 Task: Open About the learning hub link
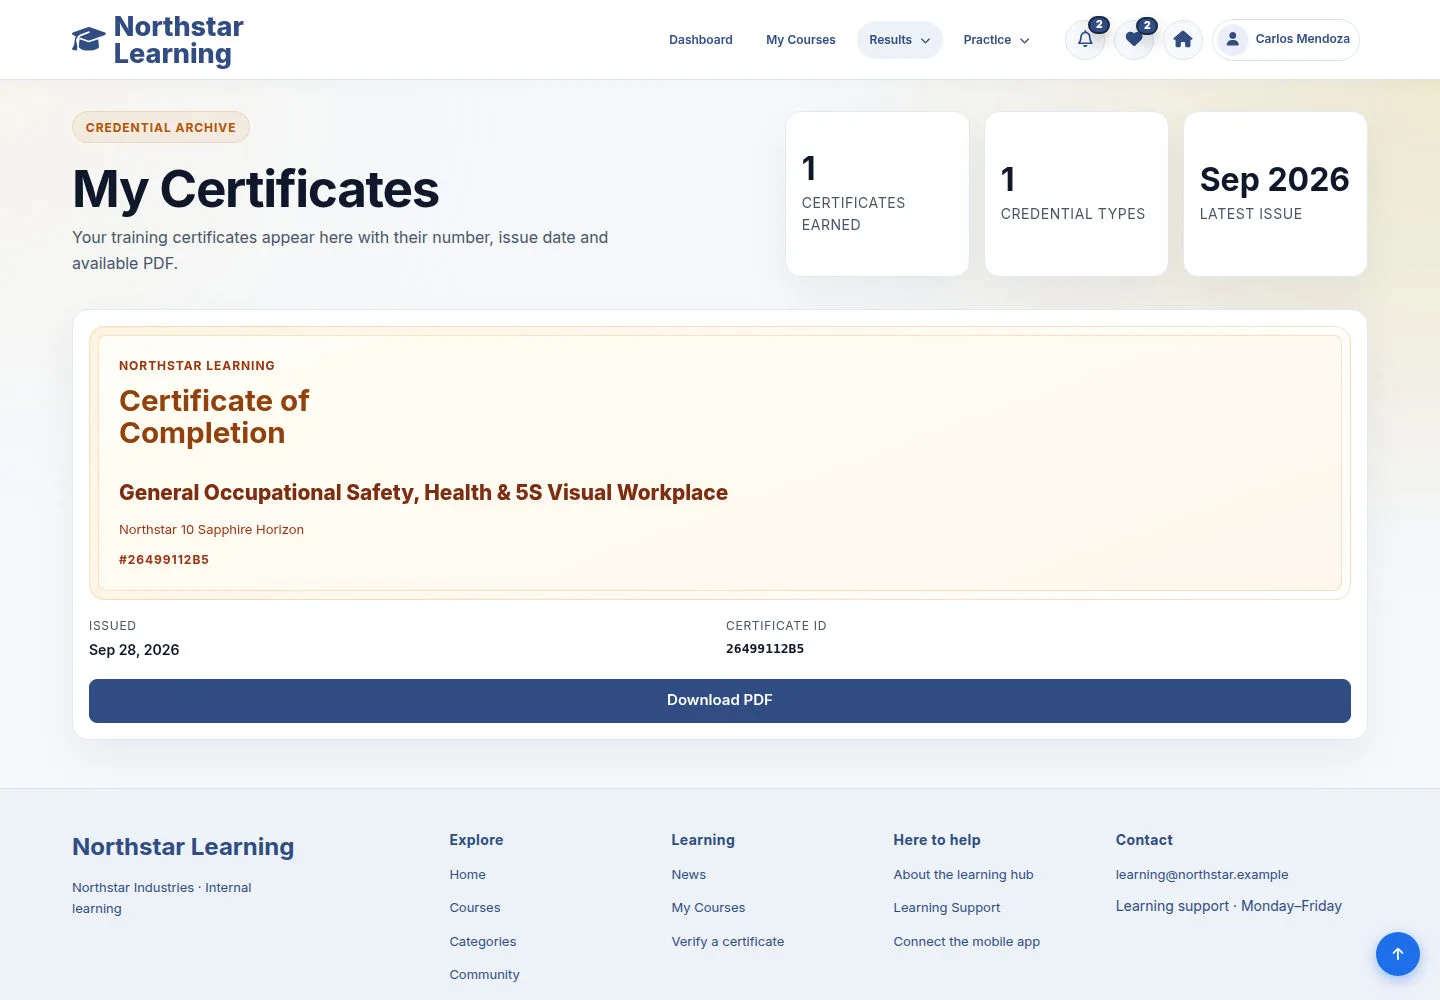click(964, 874)
